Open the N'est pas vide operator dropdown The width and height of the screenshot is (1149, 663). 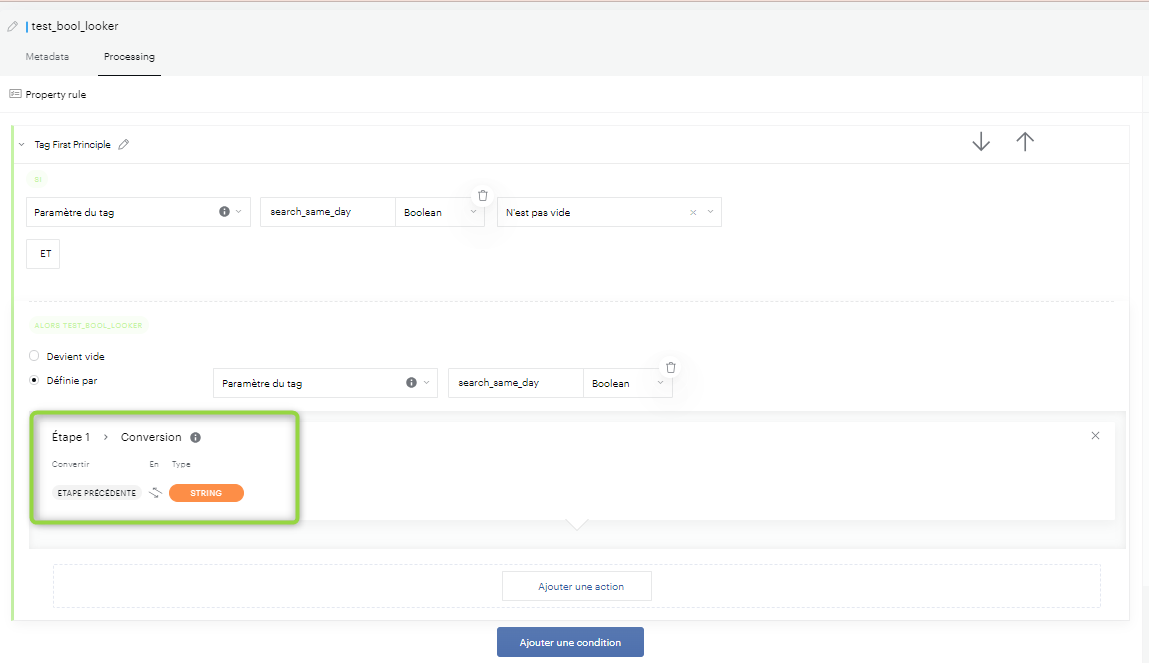click(x=711, y=213)
